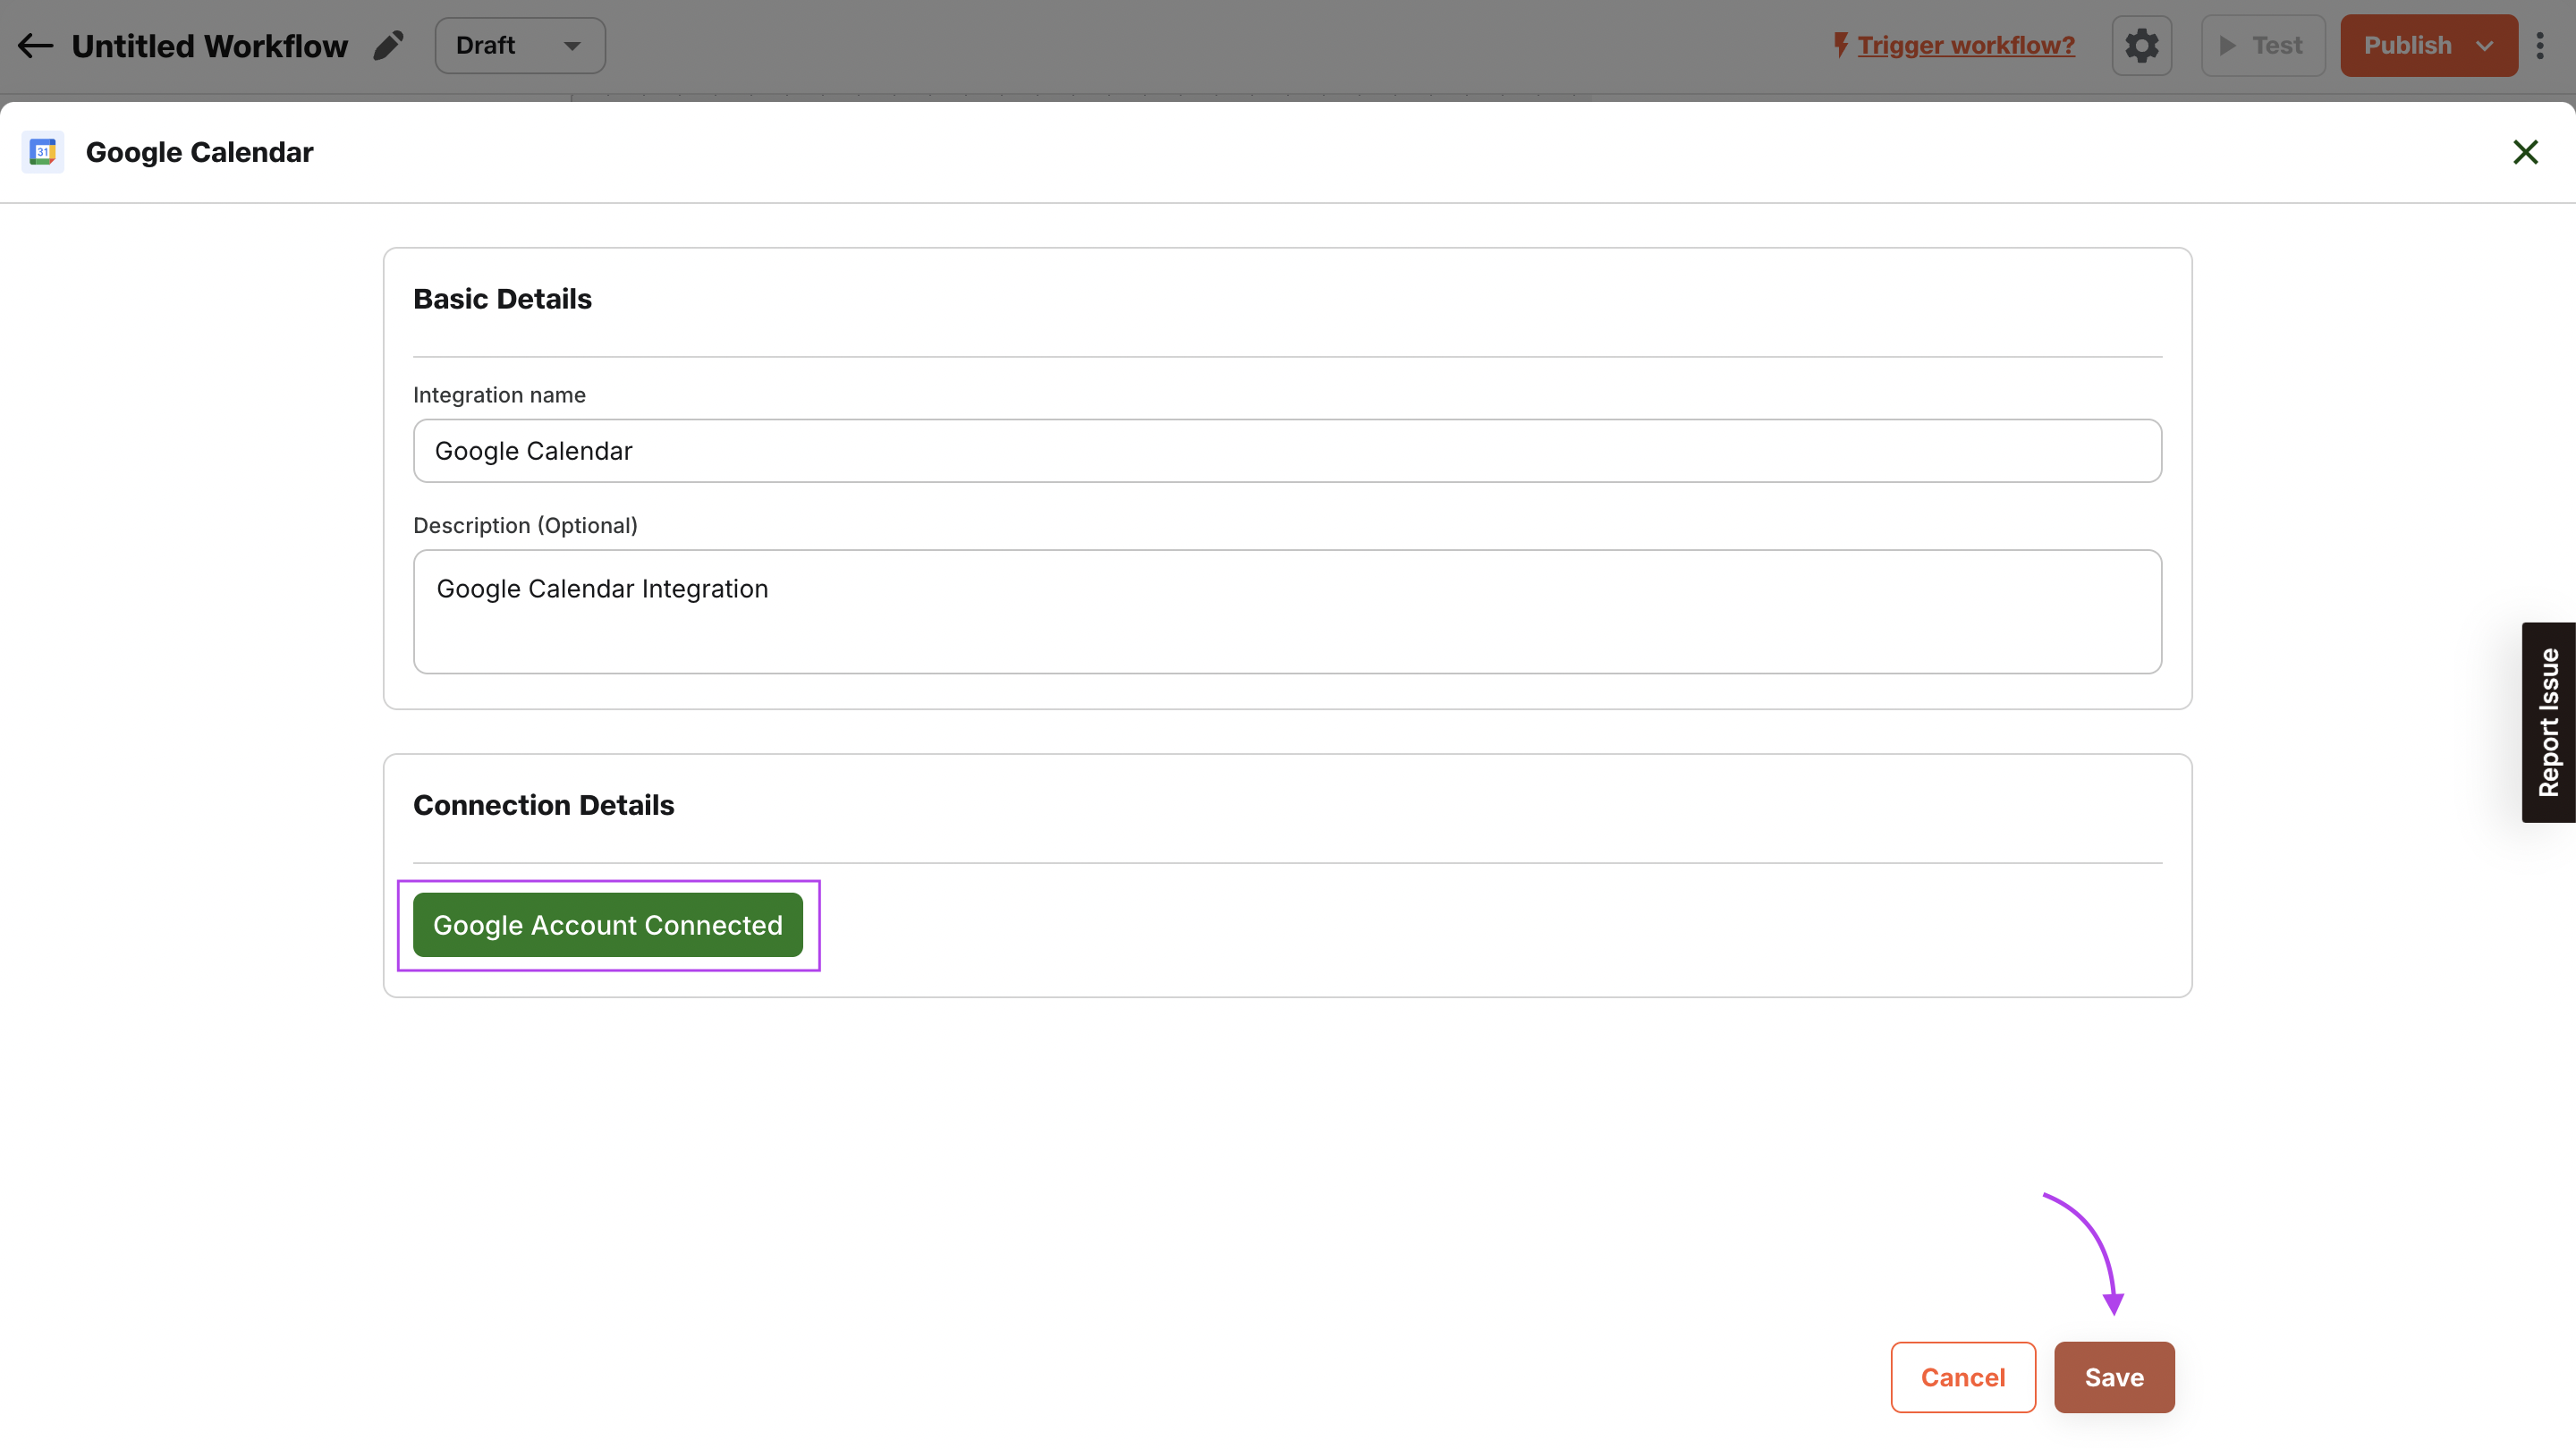2576x1449 pixels.
Task: Select the Cancel option
Action: coord(1964,1377)
